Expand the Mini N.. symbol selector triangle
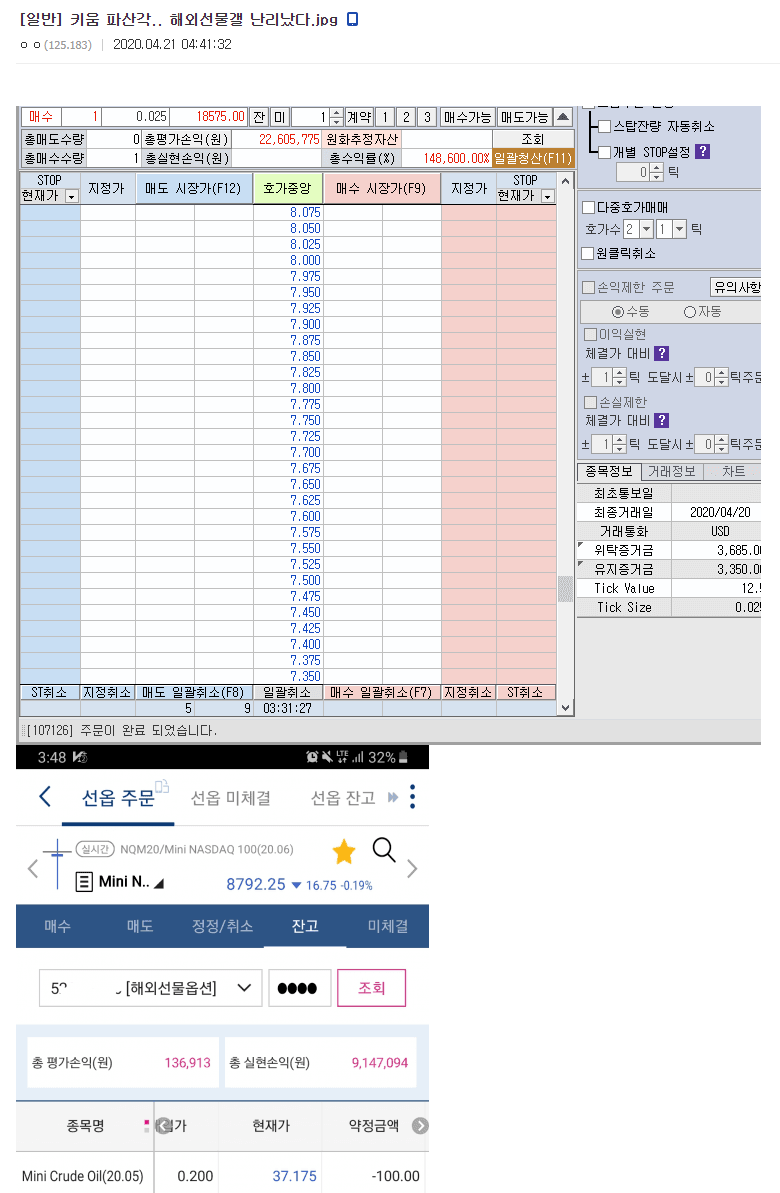The image size is (780, 1193). pos(159,883)
